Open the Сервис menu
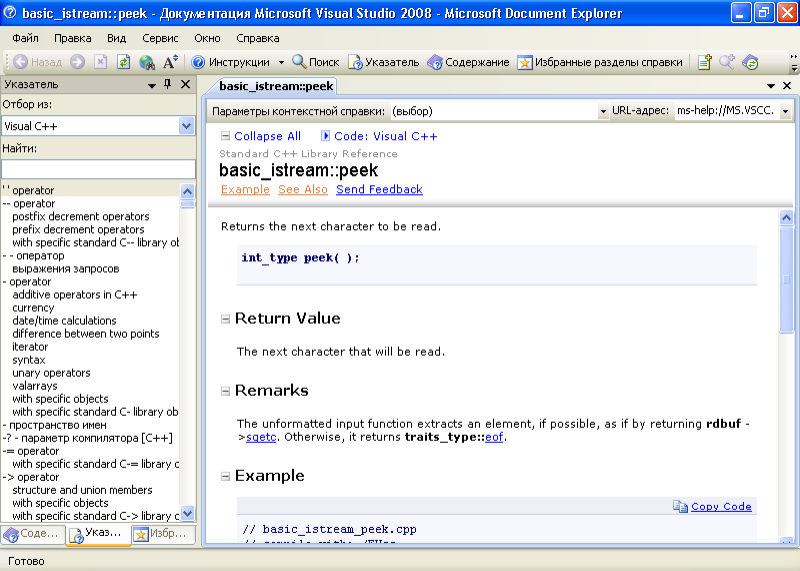The height and width of the screenshot is (571, 800). pyautogui.click(x=160, y=38)
